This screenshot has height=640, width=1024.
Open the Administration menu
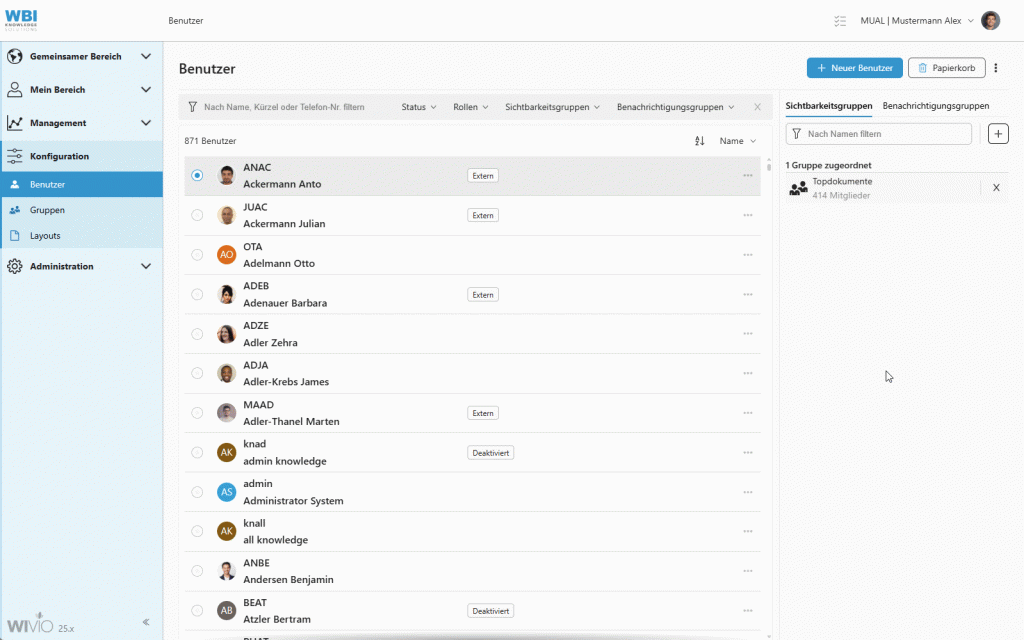pyautogui.click(x=62, y=266)
